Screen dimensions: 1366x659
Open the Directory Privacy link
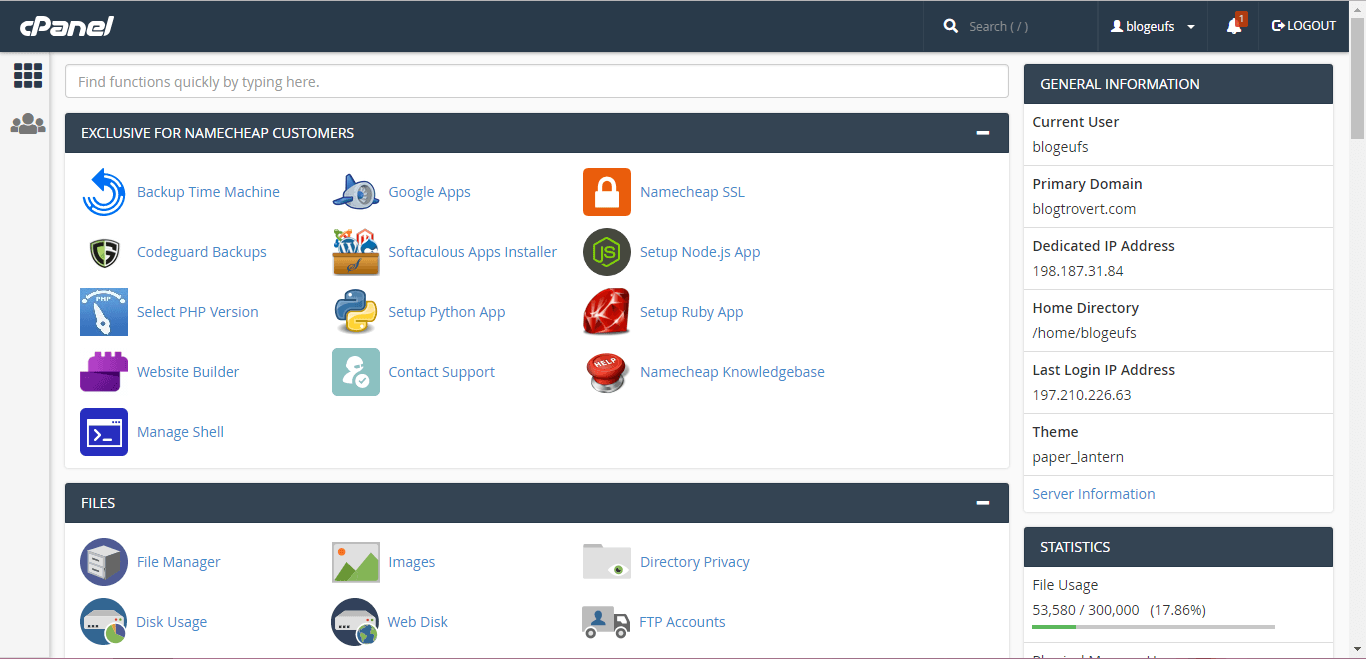(x=694, y=562)
